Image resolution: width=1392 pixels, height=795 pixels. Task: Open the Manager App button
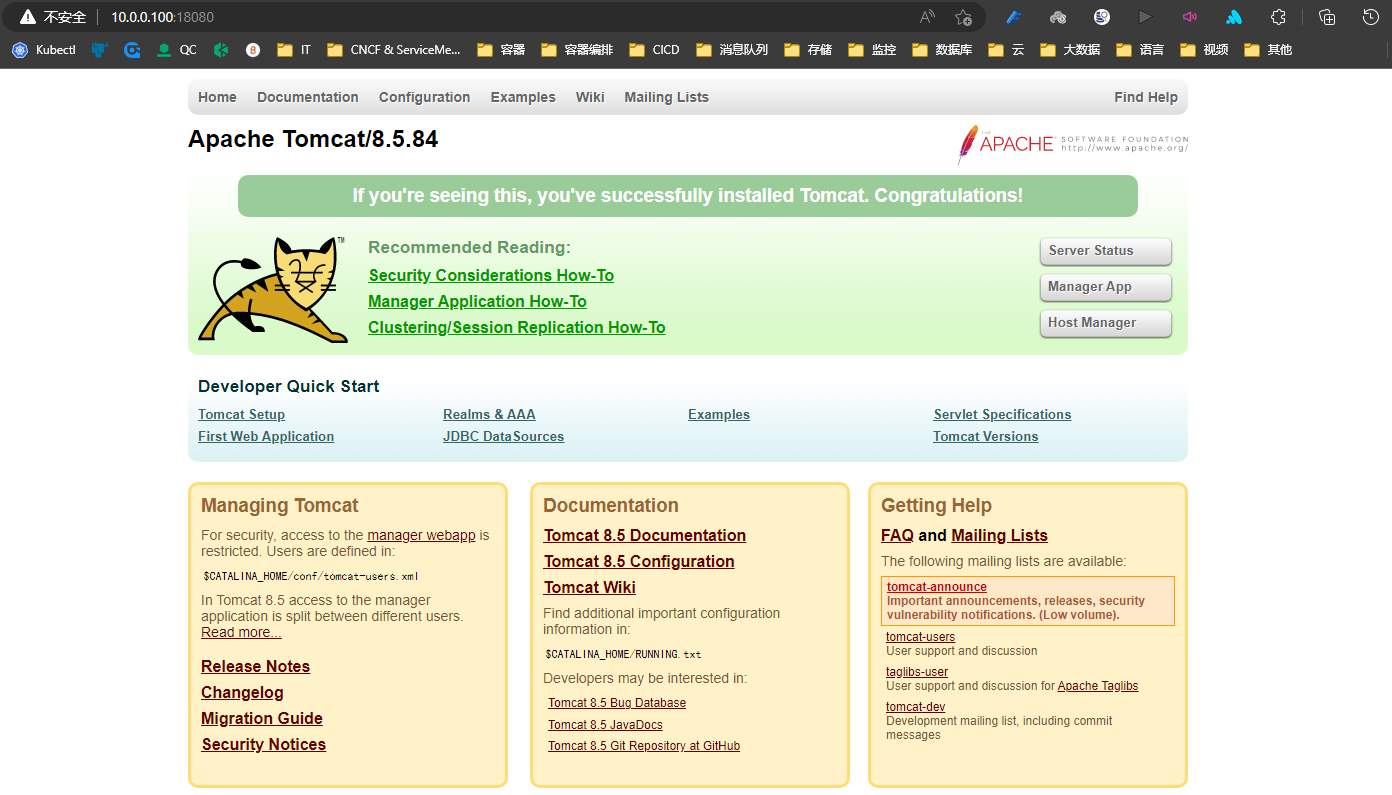(1105, 287)
